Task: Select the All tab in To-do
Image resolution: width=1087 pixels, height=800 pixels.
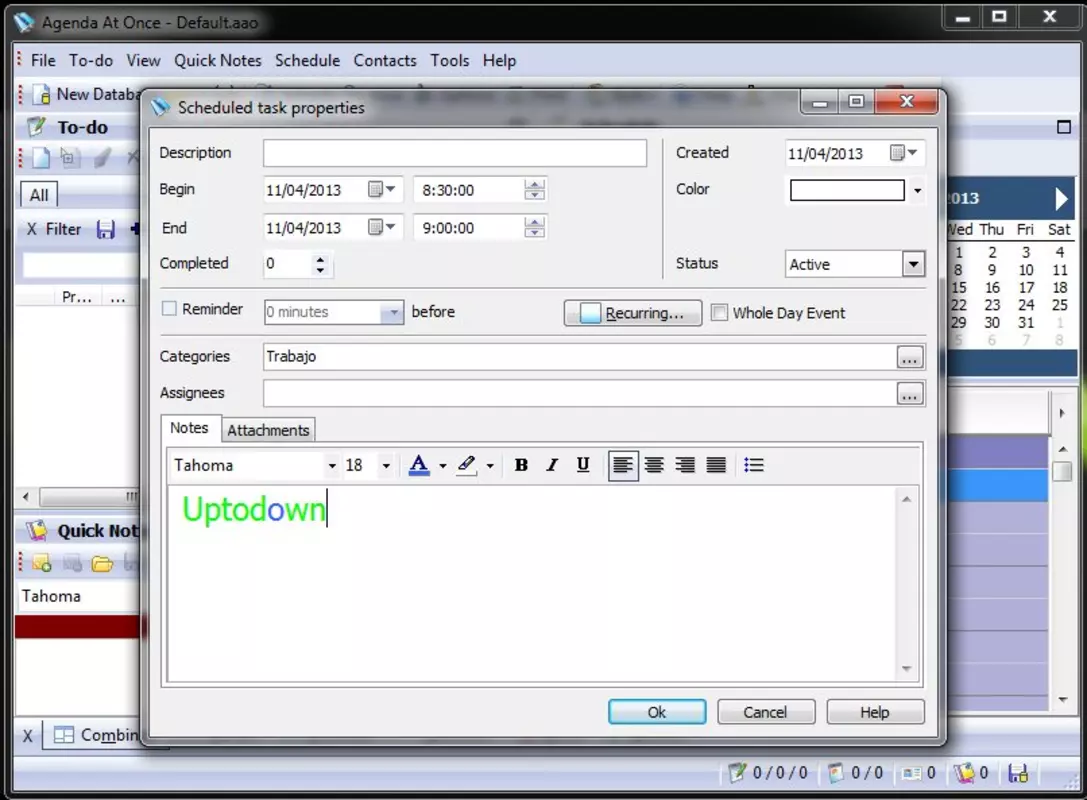Action: (39, 195)
